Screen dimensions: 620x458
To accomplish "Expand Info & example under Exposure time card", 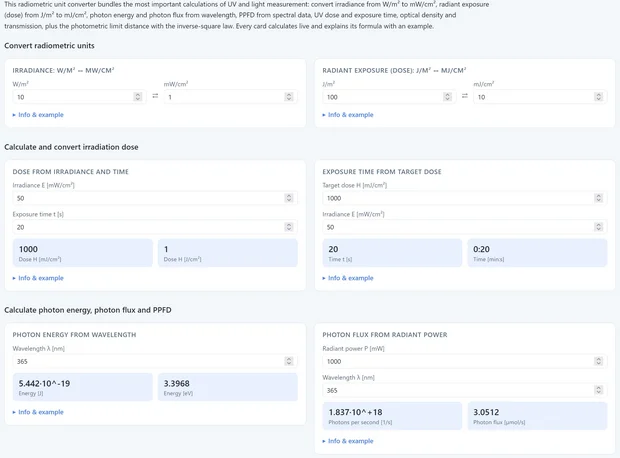I will point(348,278).
